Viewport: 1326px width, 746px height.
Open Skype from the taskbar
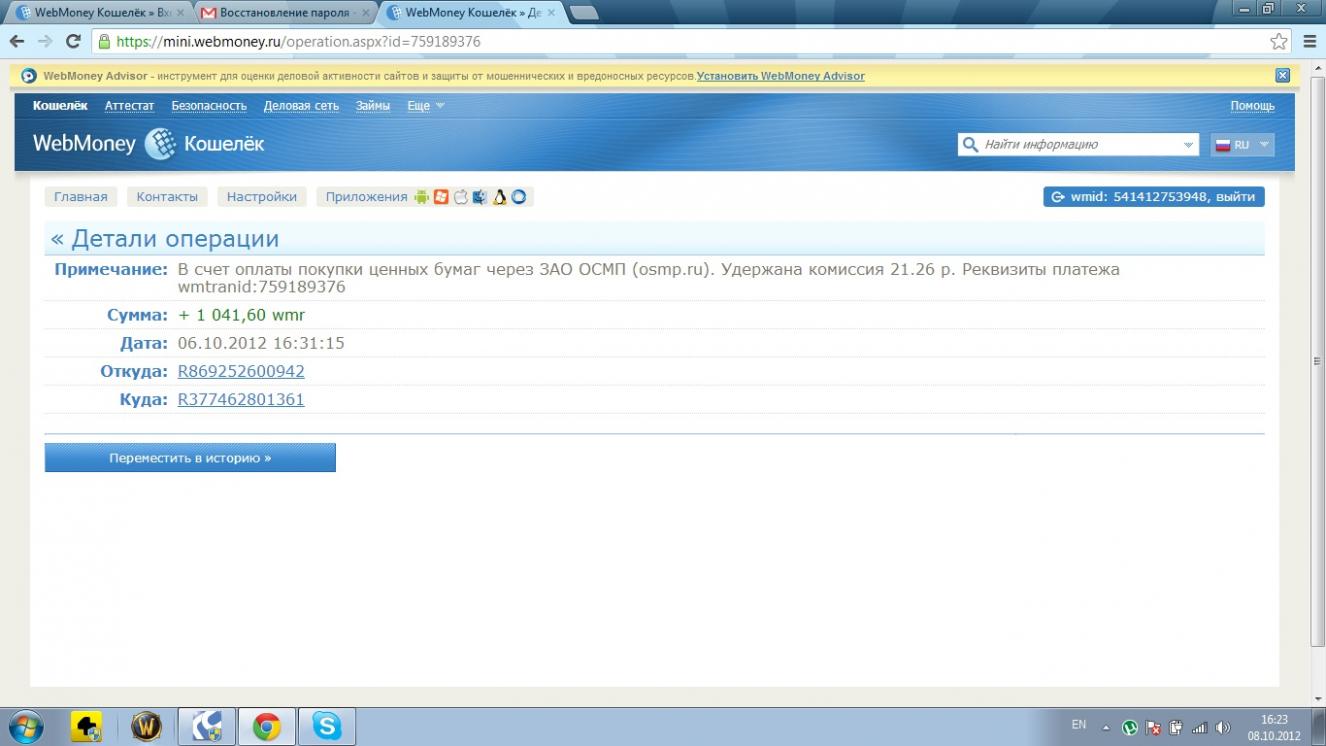click(326, 726)
